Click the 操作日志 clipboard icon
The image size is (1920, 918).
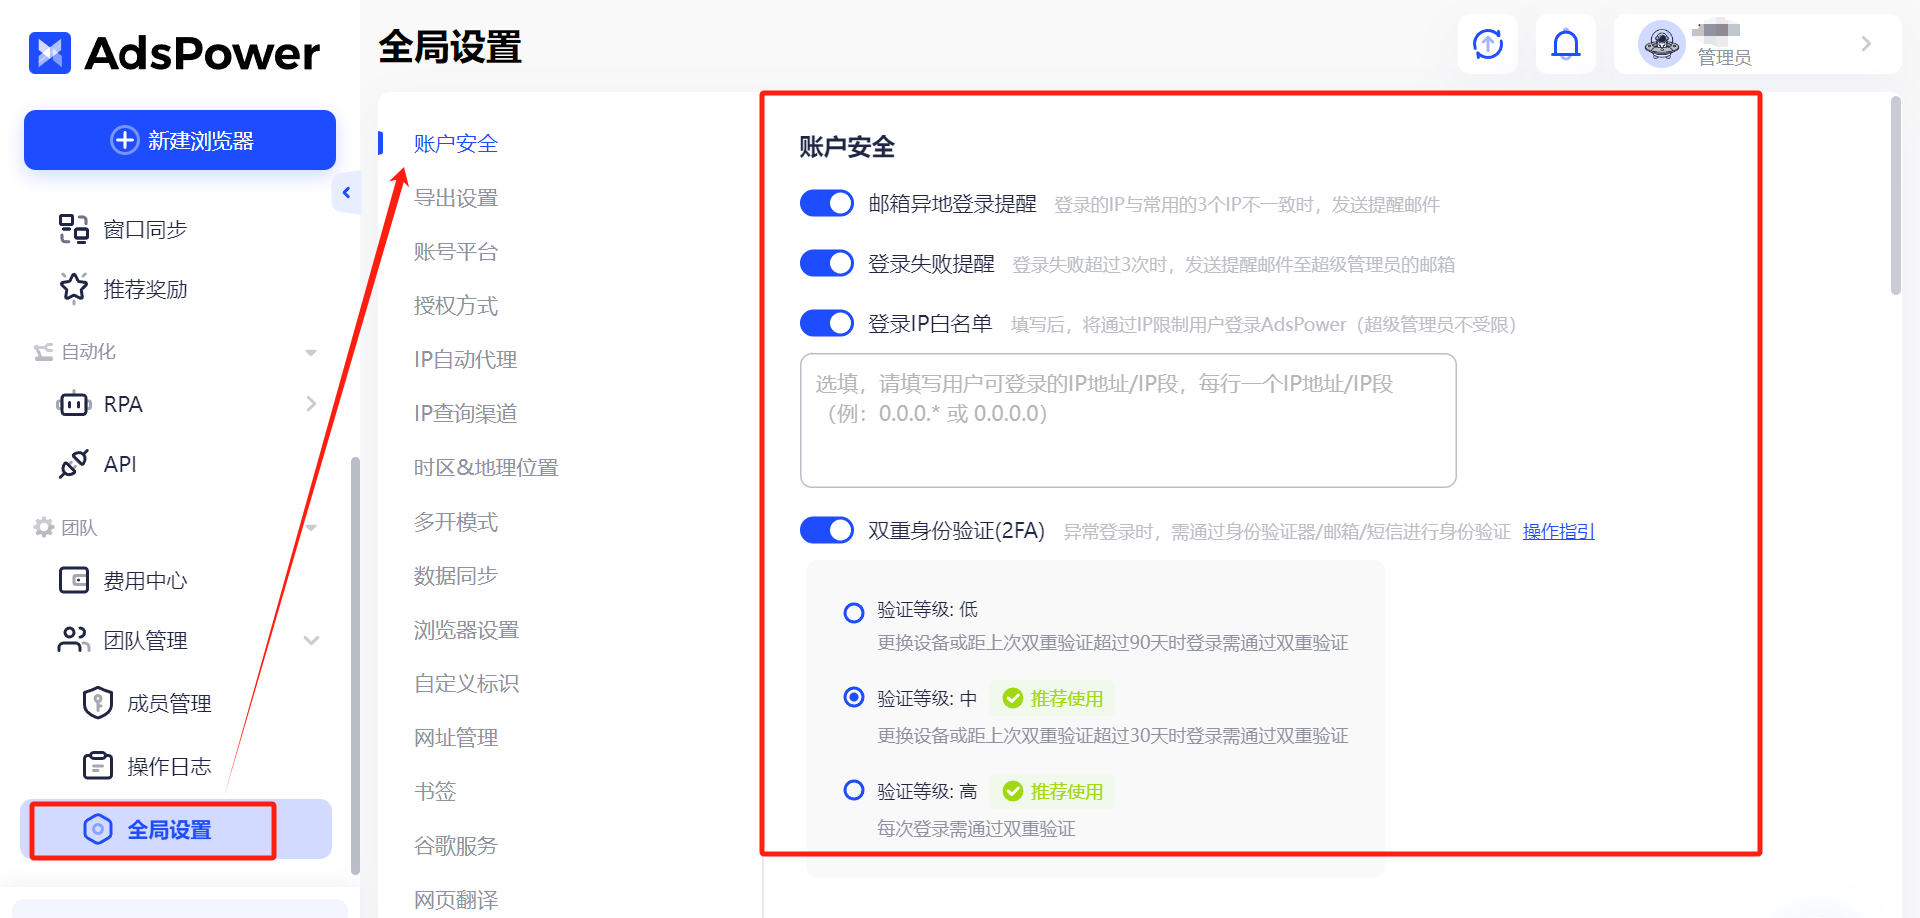(x=97, y=766)
